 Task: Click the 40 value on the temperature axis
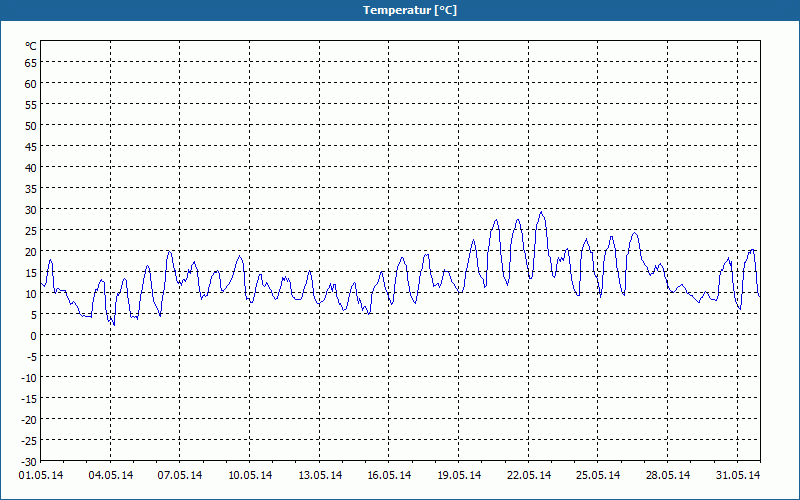pyautogui.click(x=31, y=167)
